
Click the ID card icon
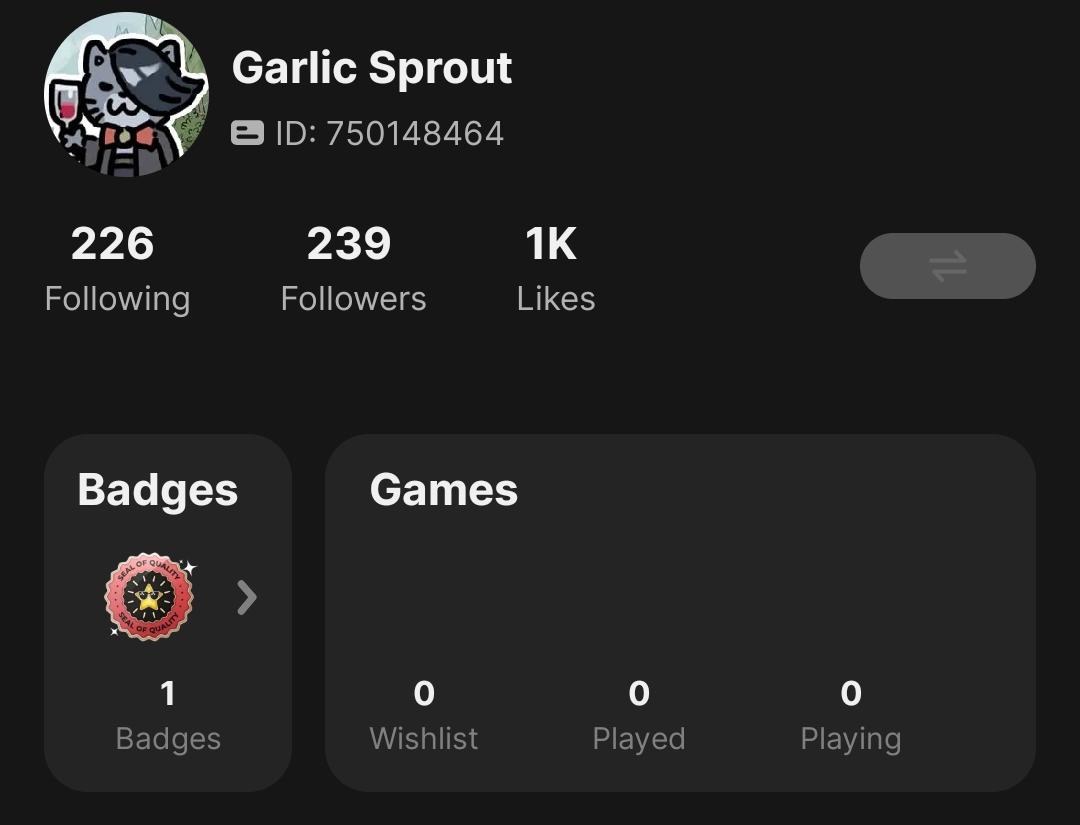[247, 133]
